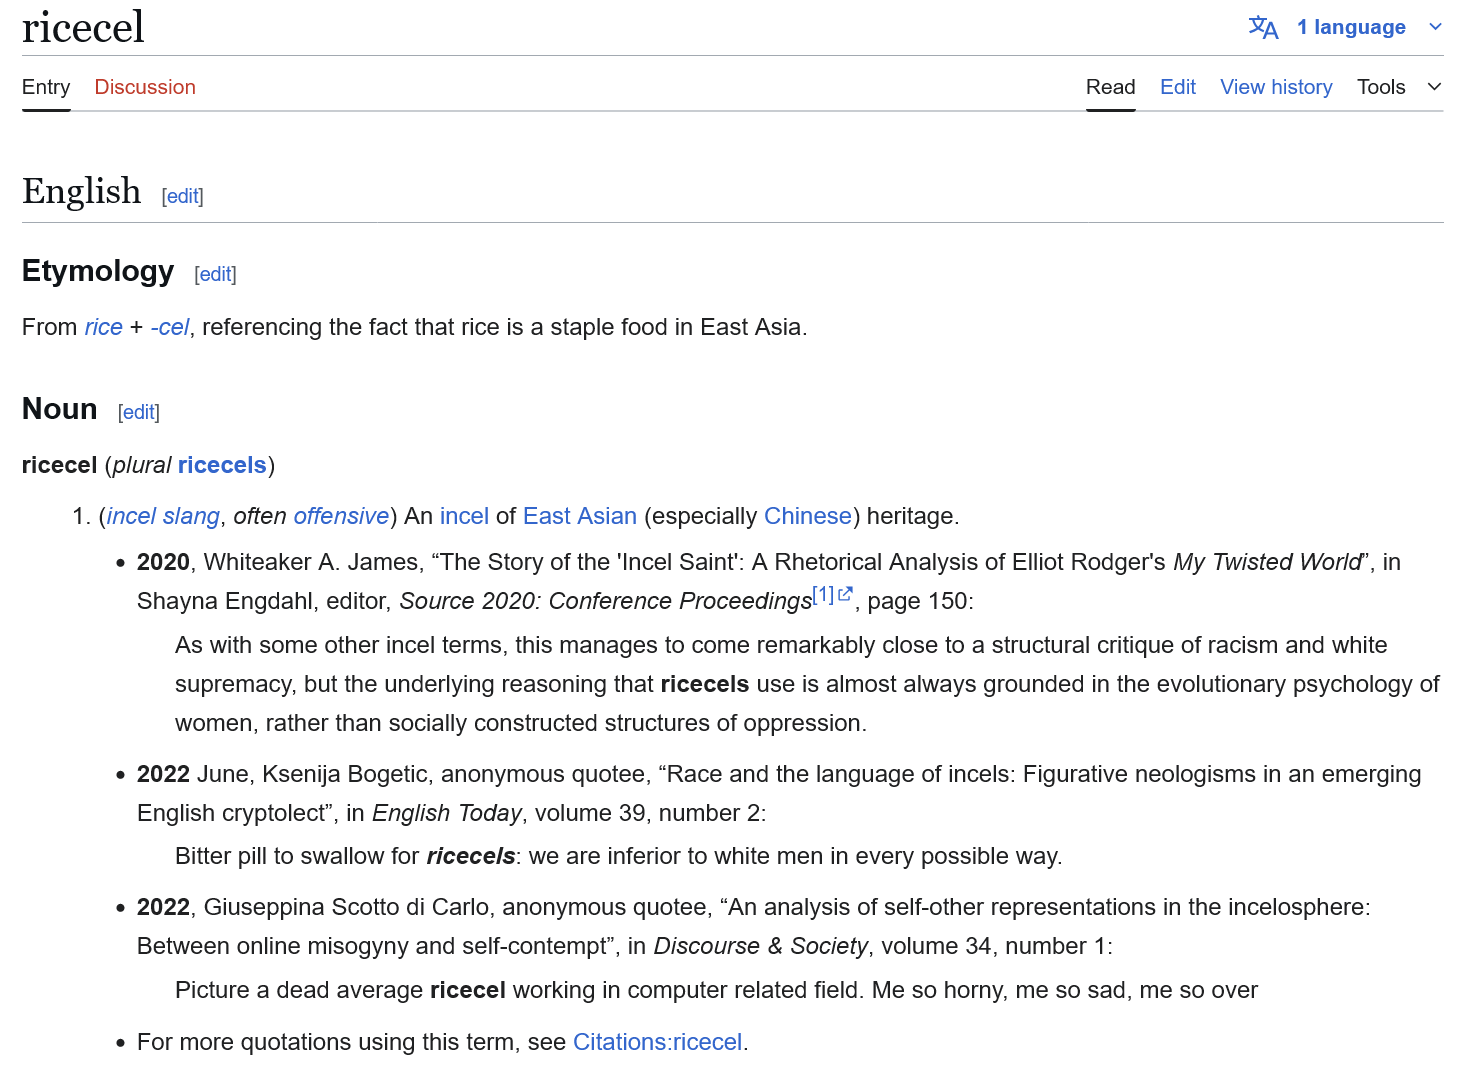Open the Citations:ricecel link

(657, 1042)
